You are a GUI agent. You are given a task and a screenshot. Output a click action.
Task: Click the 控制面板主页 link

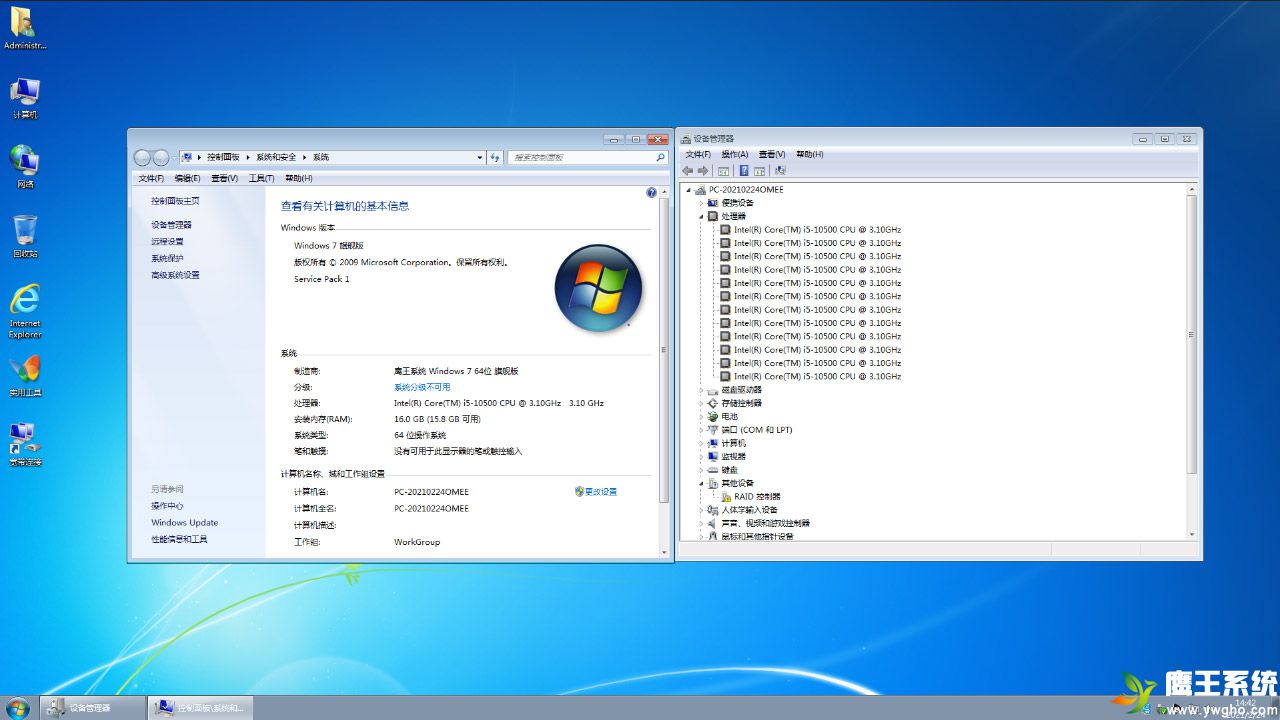pyautogui.click(x=175, y=201)
